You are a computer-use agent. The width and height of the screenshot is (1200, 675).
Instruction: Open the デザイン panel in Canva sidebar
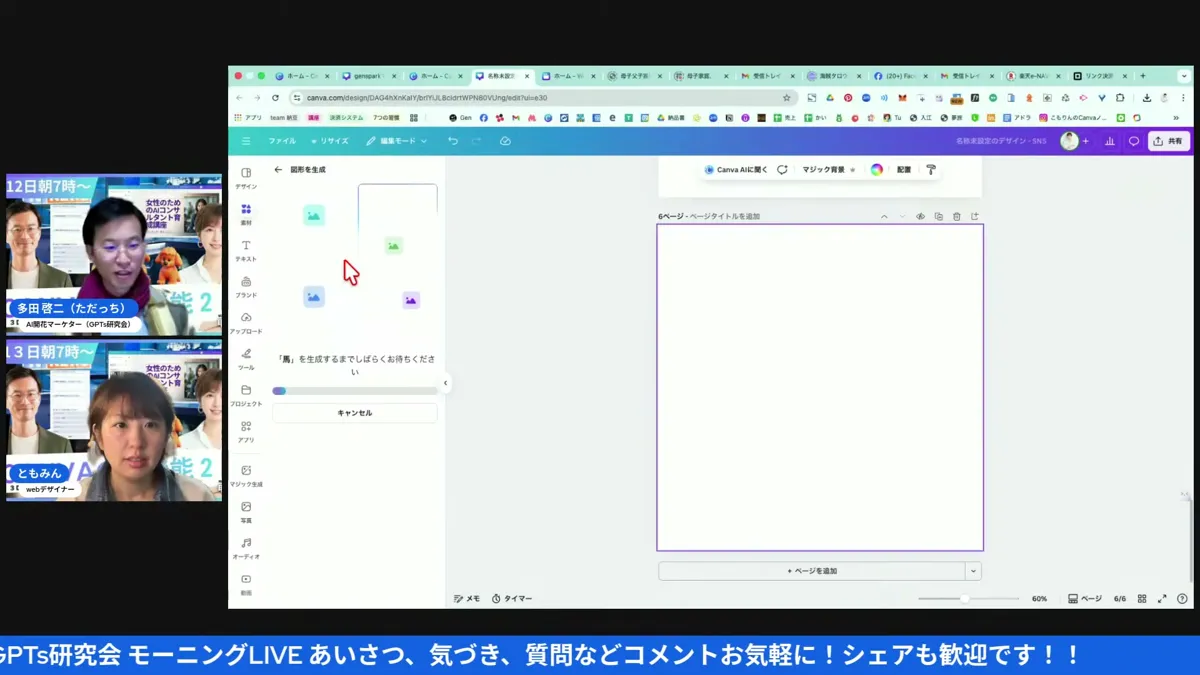tap(246, 178)
